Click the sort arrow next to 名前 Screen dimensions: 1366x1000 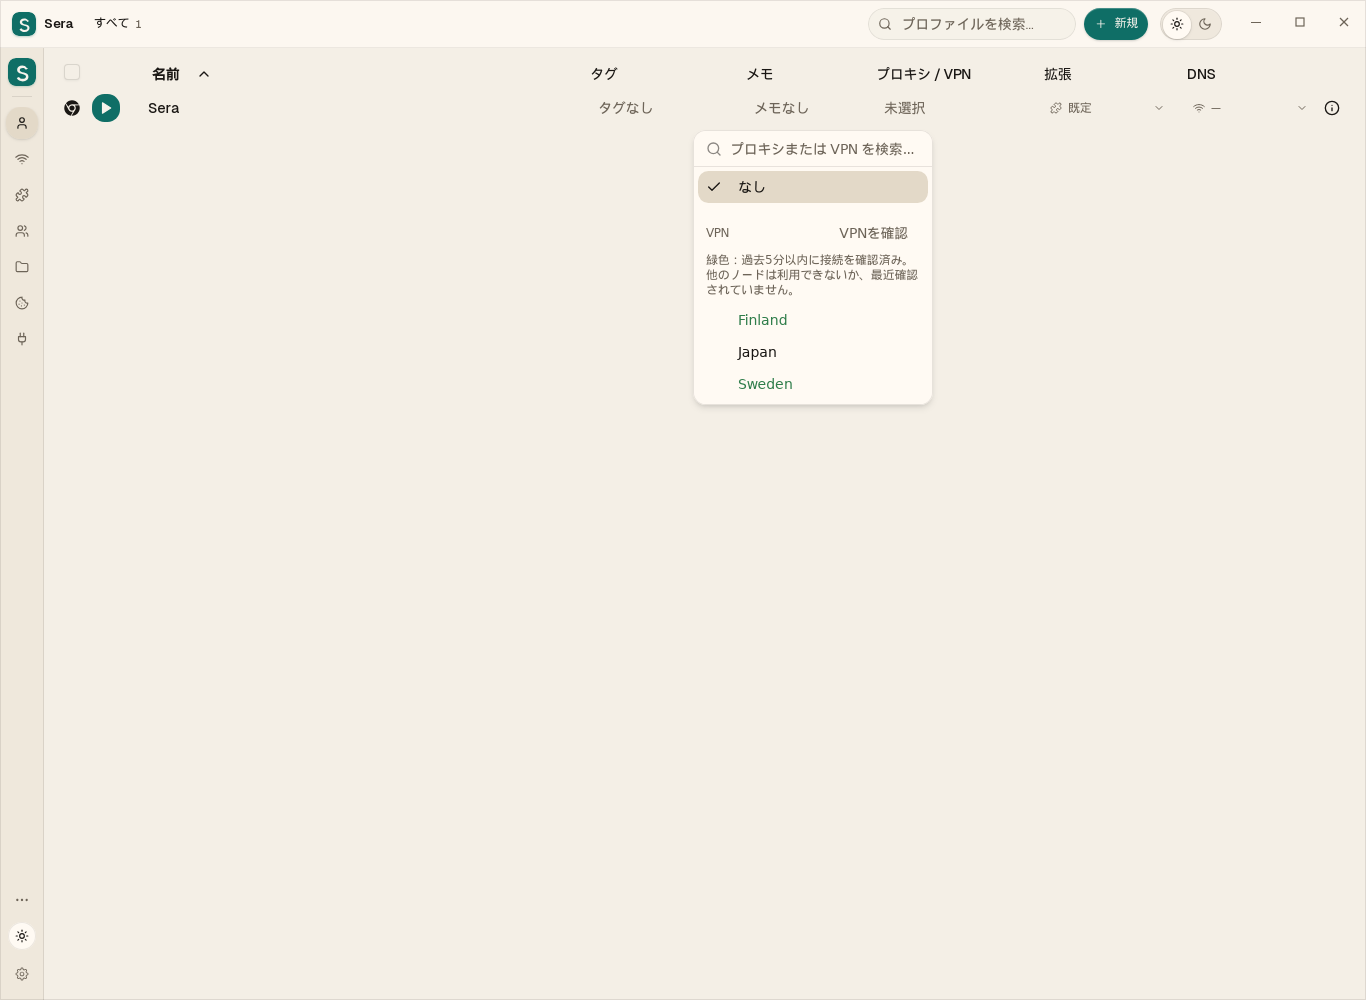204,74
